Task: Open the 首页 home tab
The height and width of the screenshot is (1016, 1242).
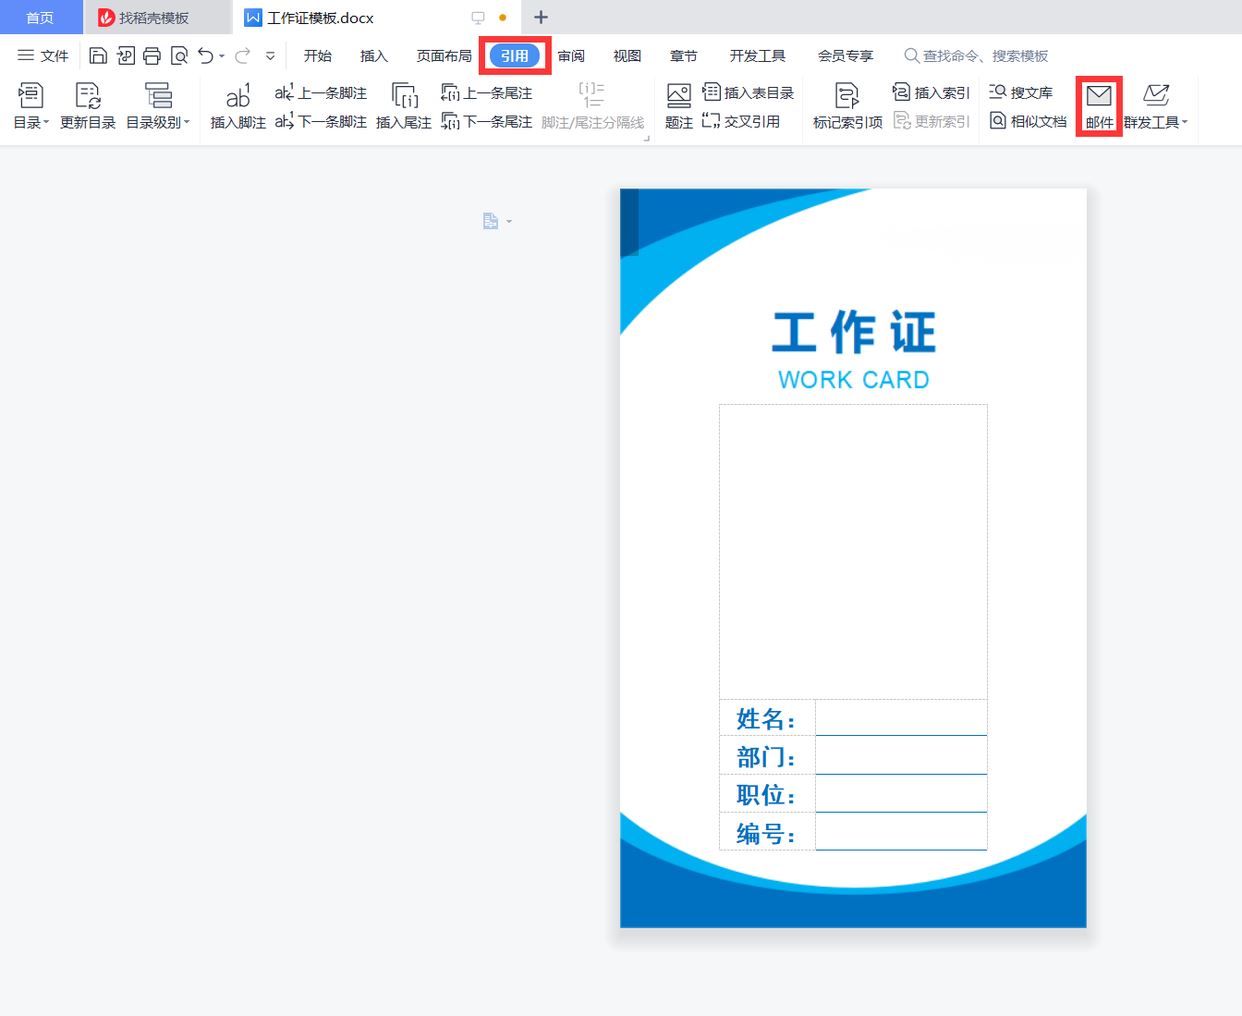Action: (40, 18)
